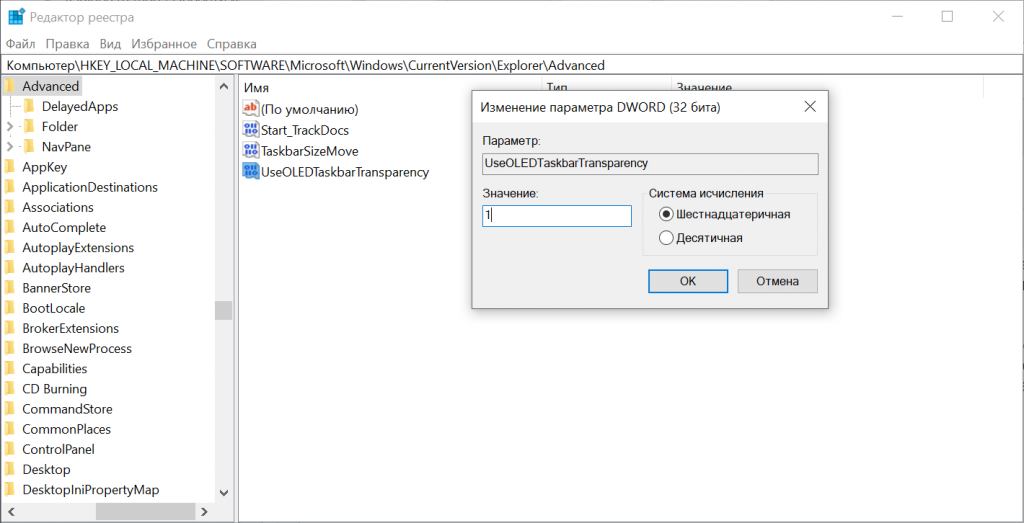Expand the NavPane tree node
Screen dimensions: 1024x523
pos(10,147)
